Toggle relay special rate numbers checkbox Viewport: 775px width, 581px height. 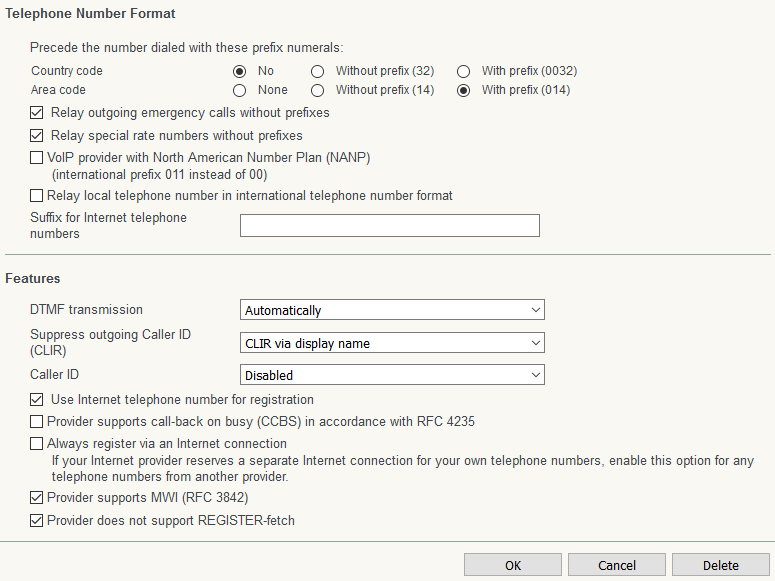tap(38, 135)
